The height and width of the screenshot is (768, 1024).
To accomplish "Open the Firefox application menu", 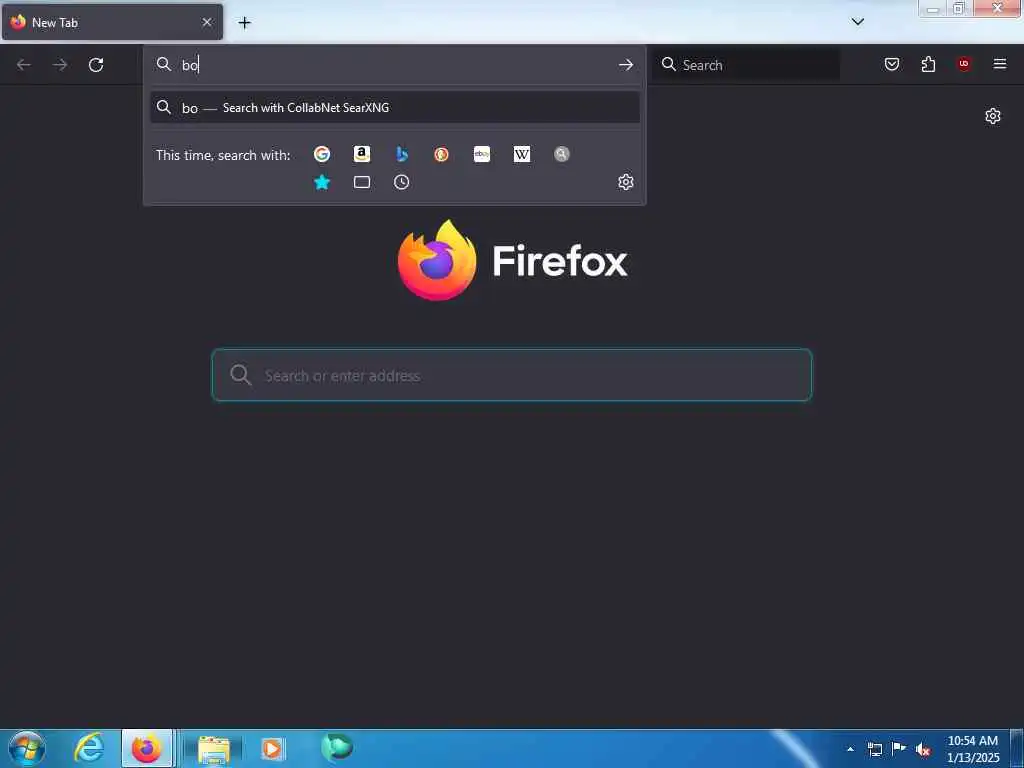I will [1000, 64].
